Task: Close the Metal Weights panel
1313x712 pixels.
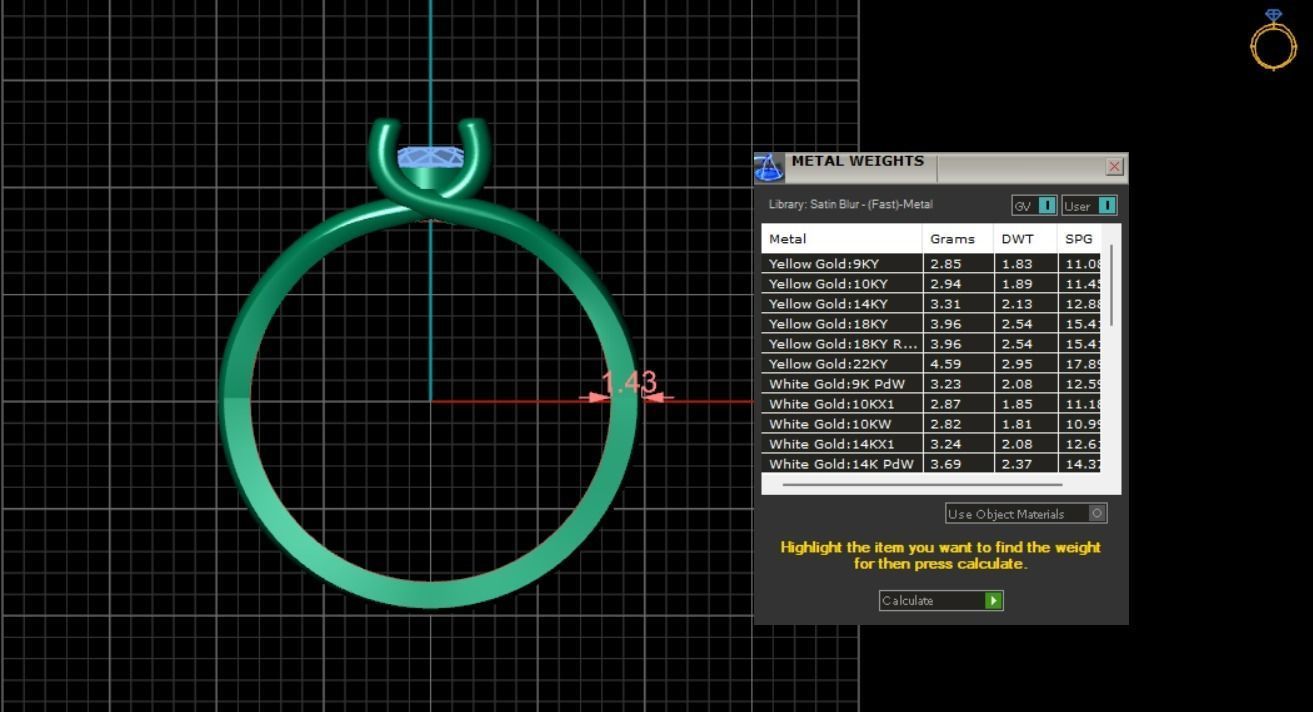Action: [x=1114, y=167]
